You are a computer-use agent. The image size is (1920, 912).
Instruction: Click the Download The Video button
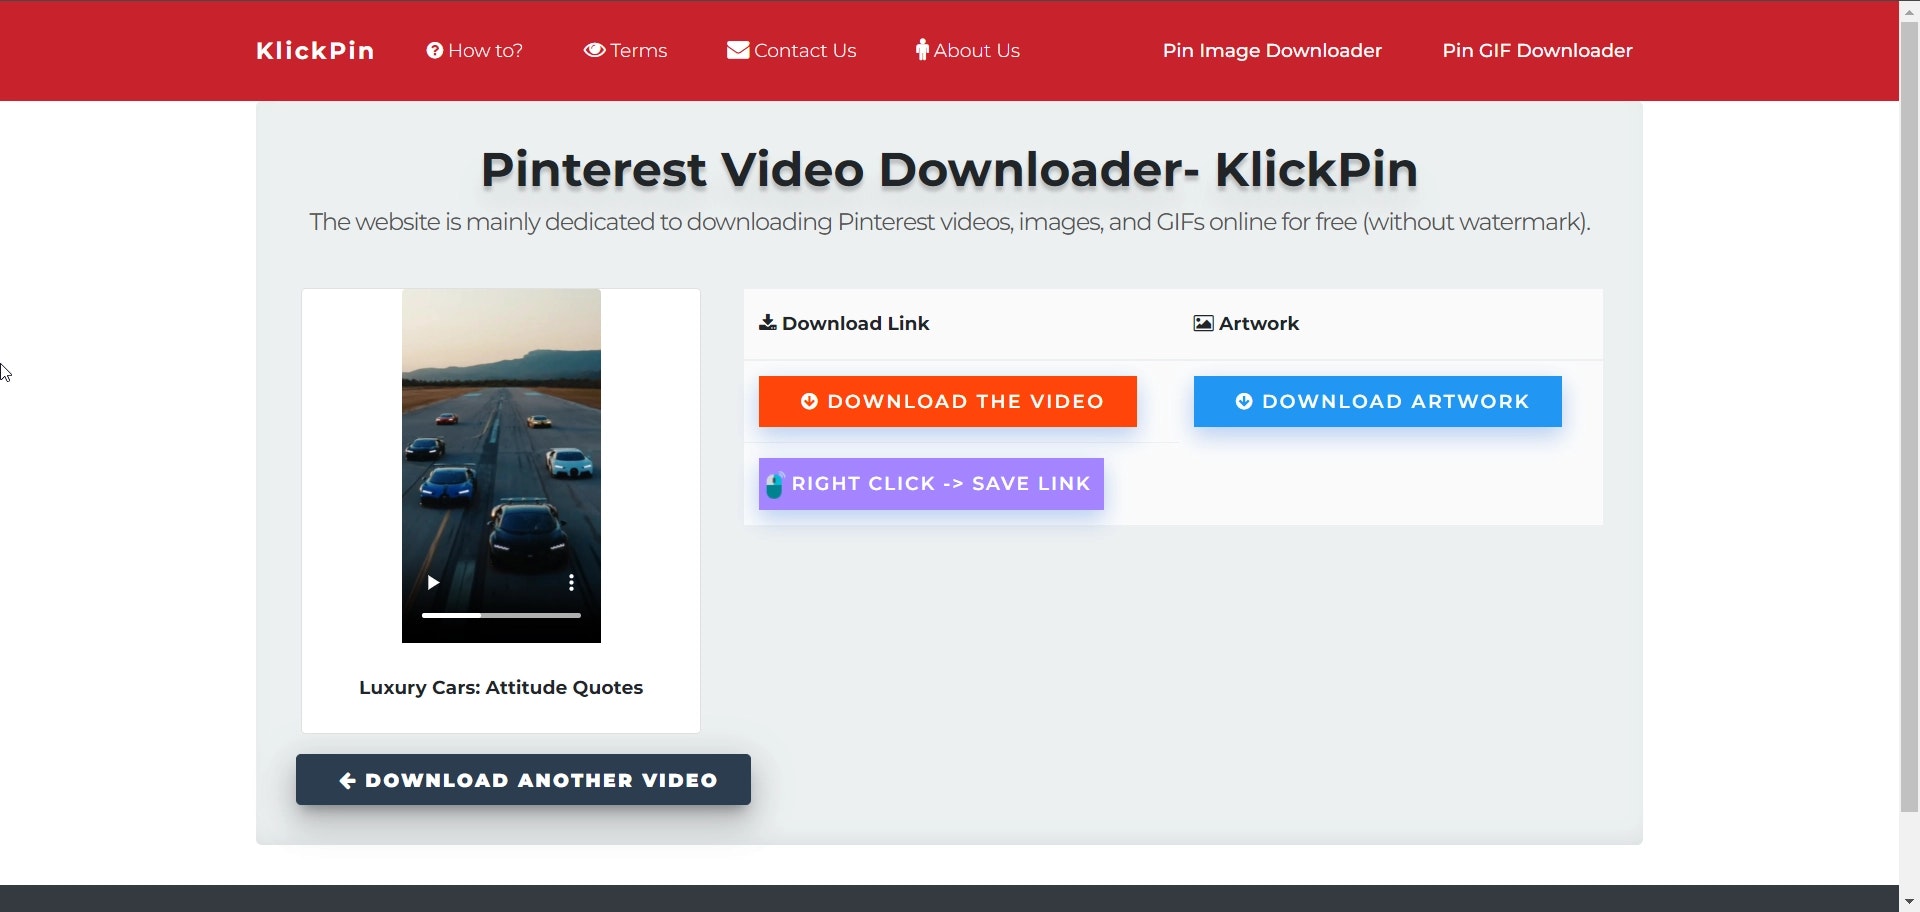948,401
